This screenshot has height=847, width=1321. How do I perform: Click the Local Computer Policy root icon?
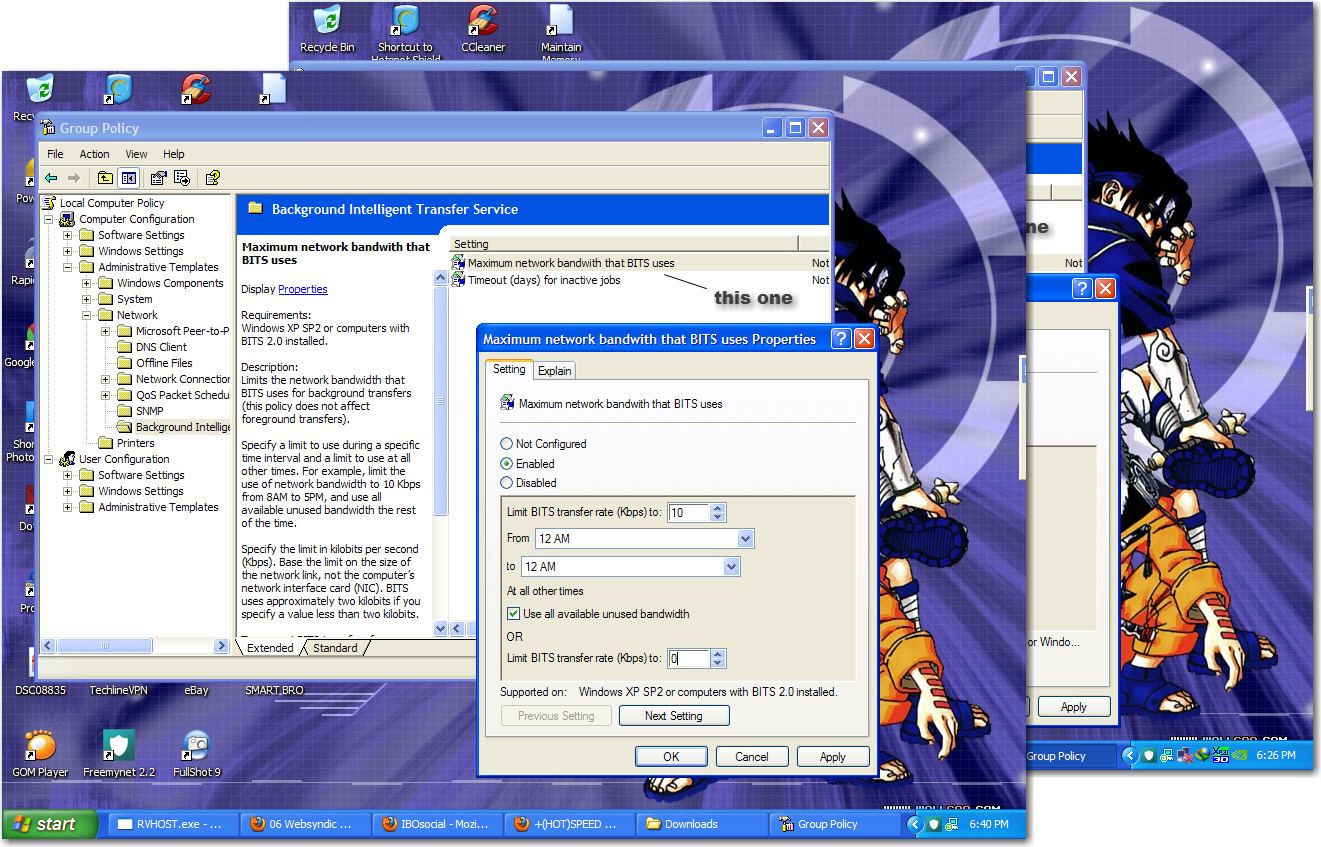49,203
